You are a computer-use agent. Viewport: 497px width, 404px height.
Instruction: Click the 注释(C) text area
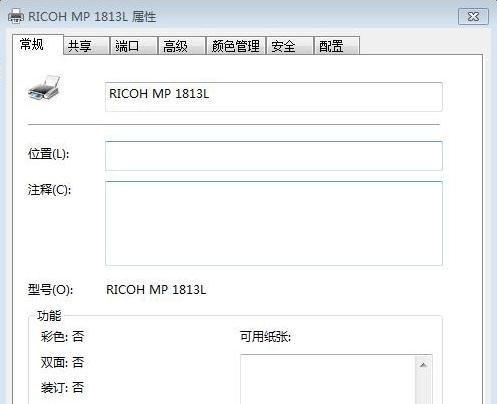[x=274, y=223]
